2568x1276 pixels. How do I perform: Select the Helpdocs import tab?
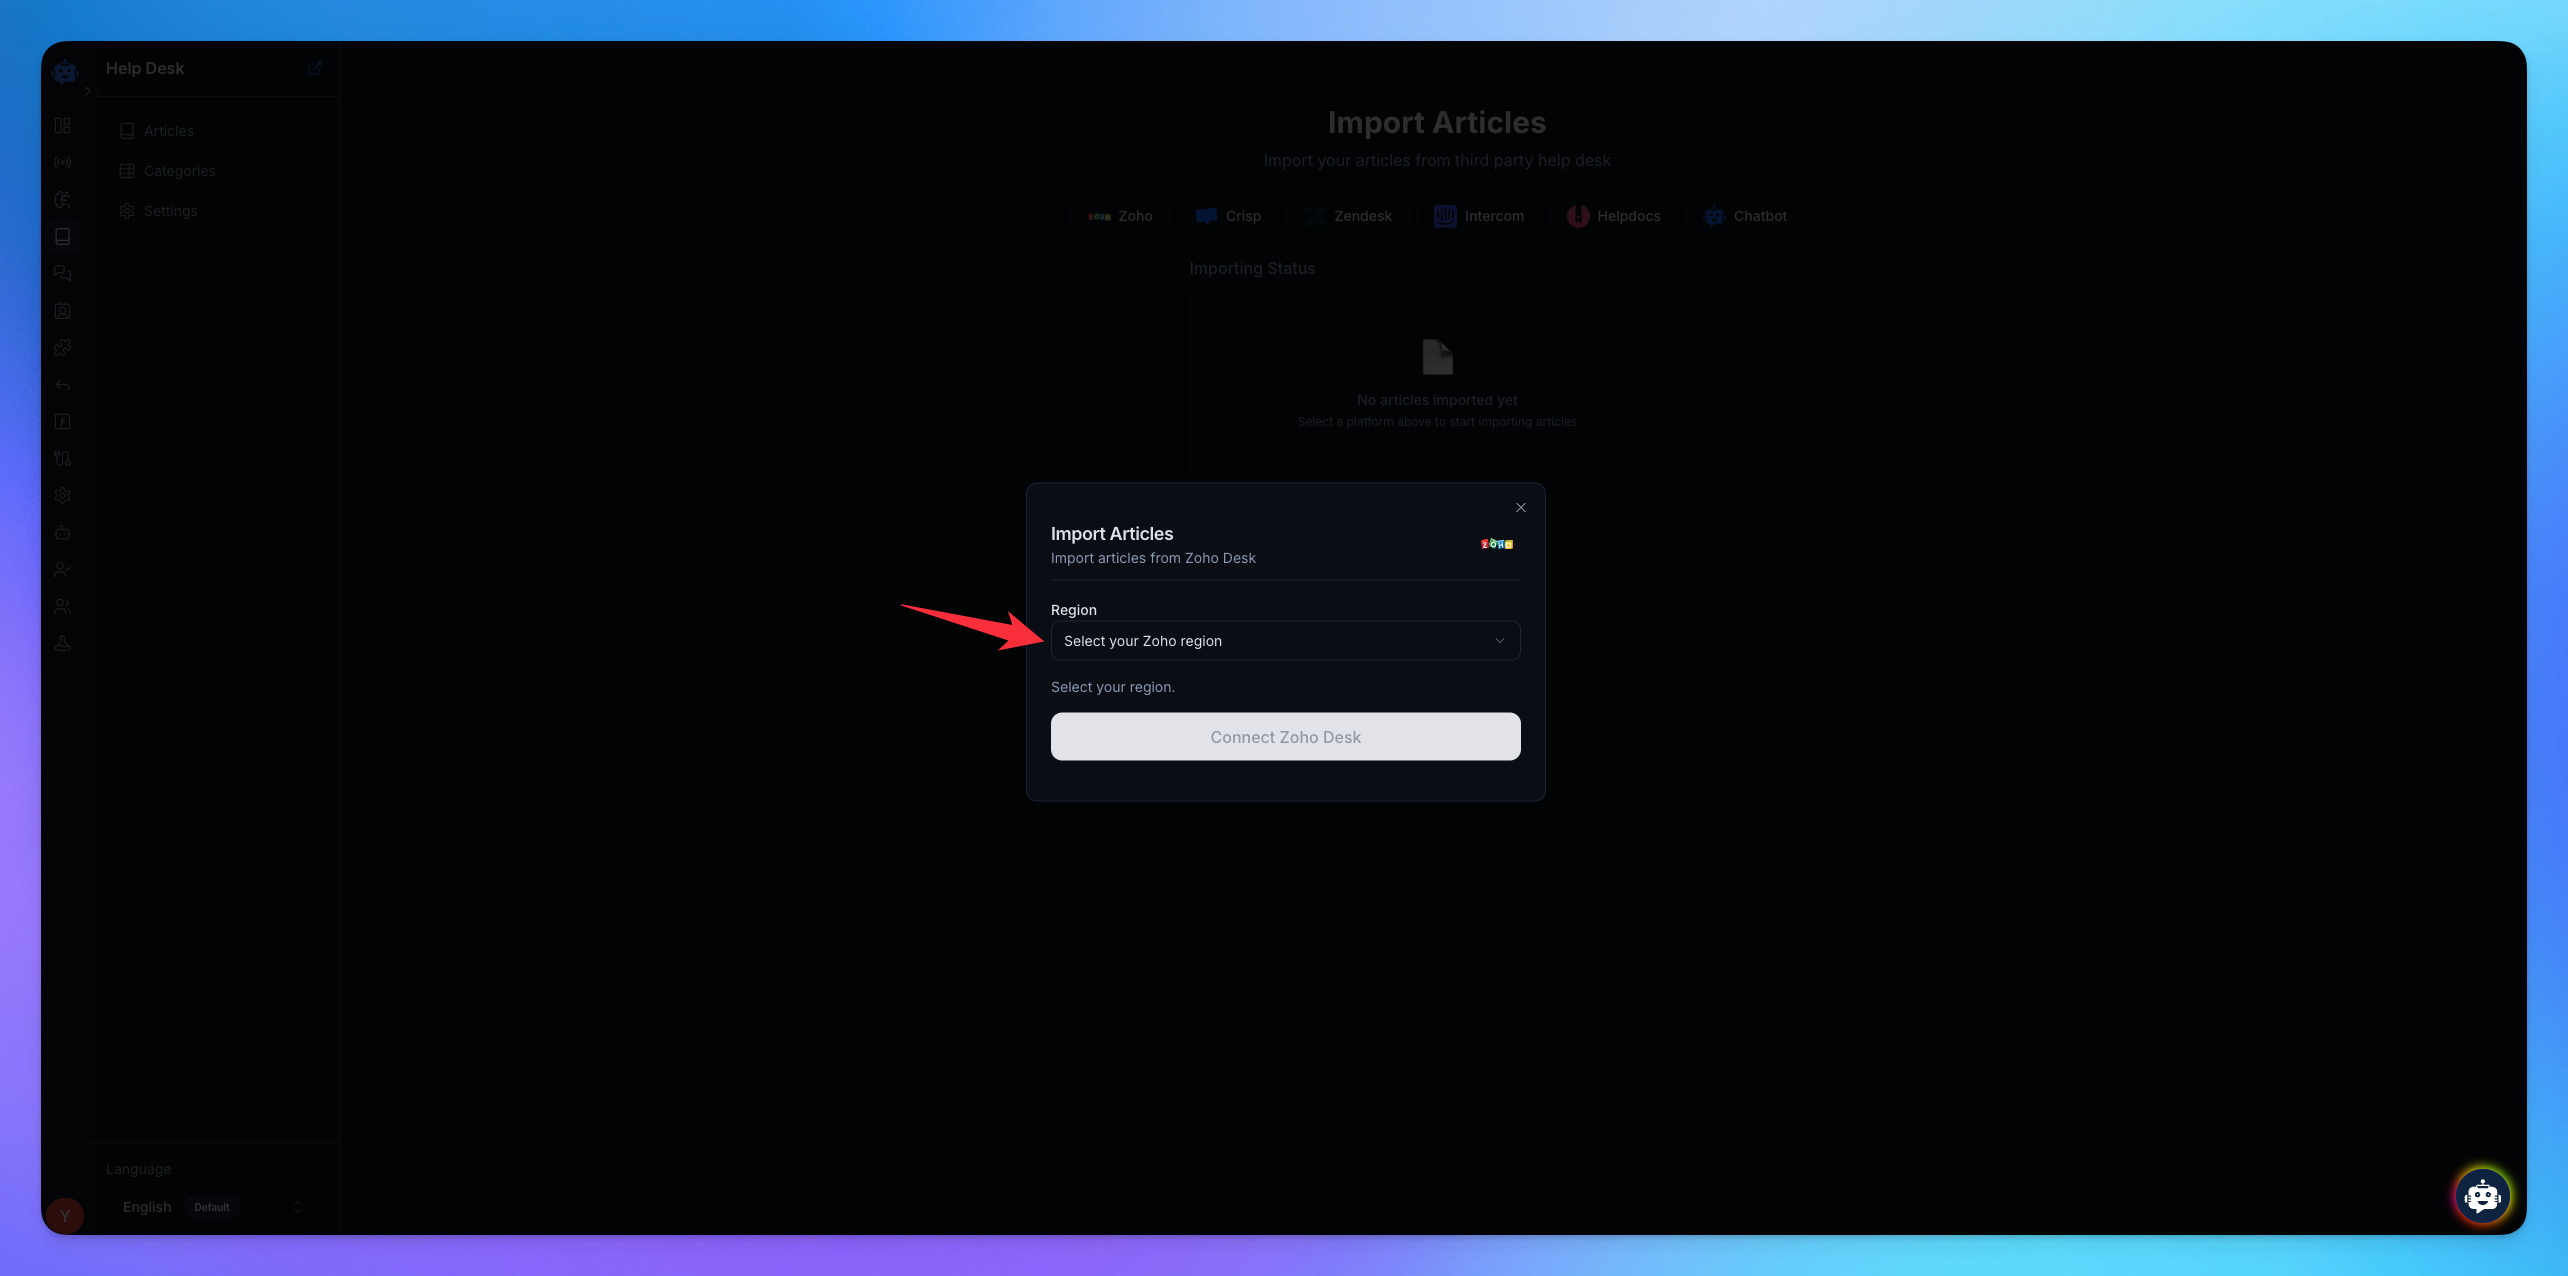tap(1613, 216)
